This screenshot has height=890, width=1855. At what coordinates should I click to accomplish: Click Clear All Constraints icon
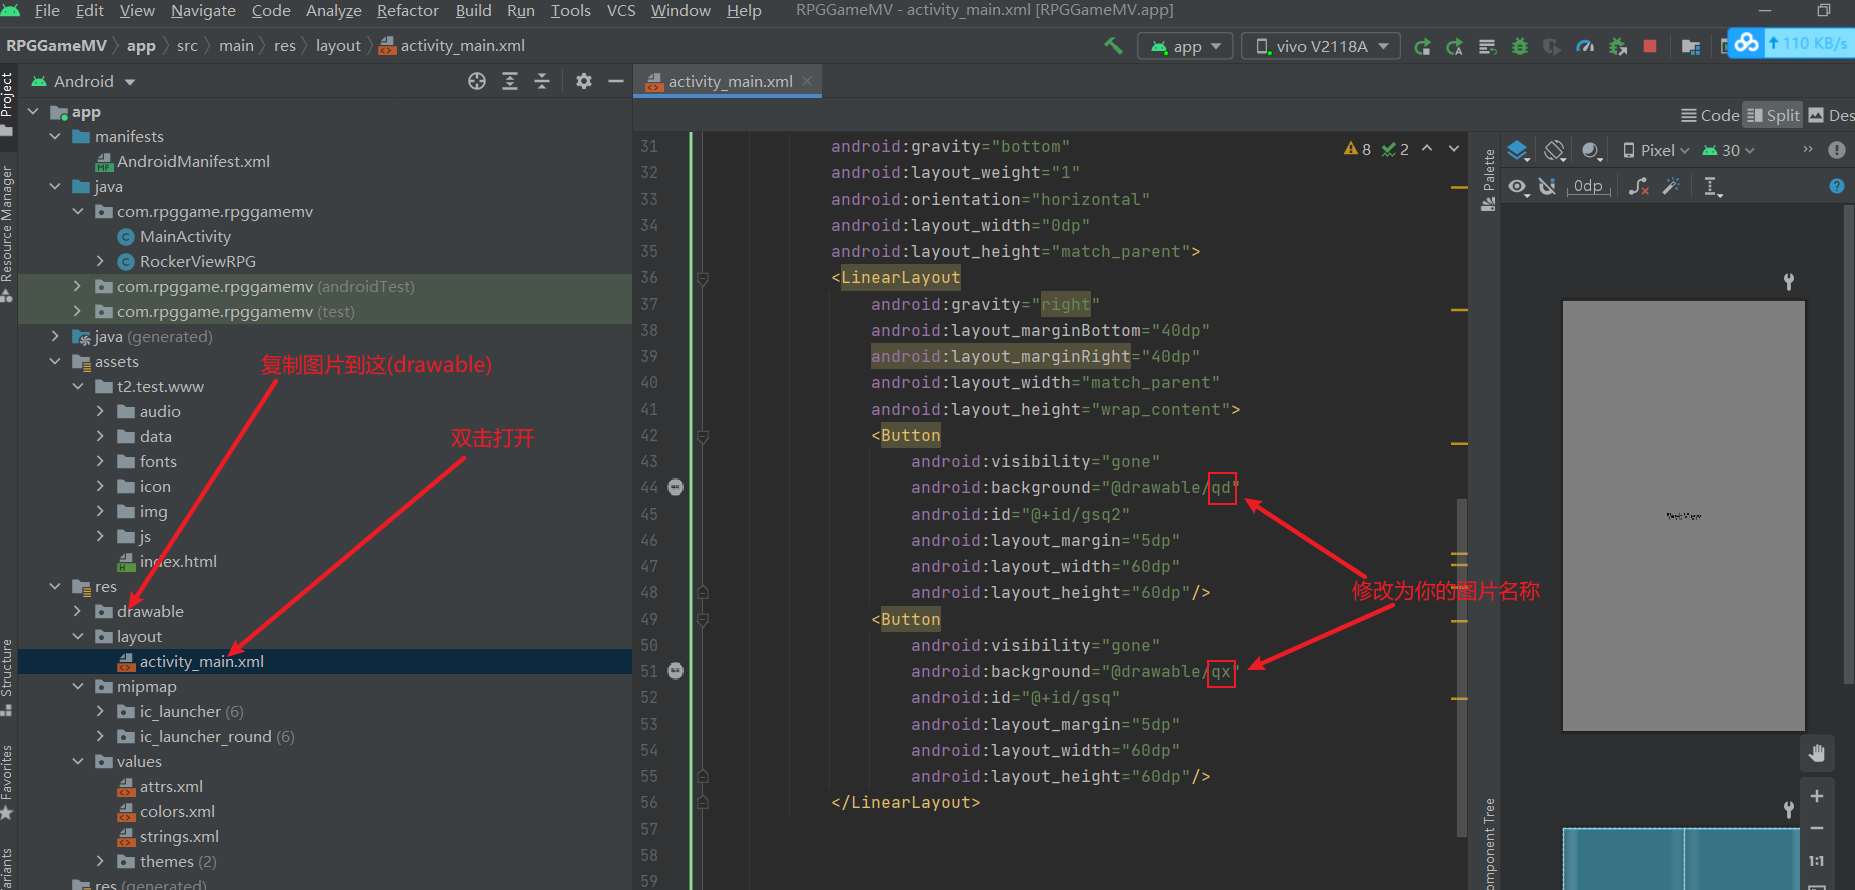click(x=1639, y=186)
